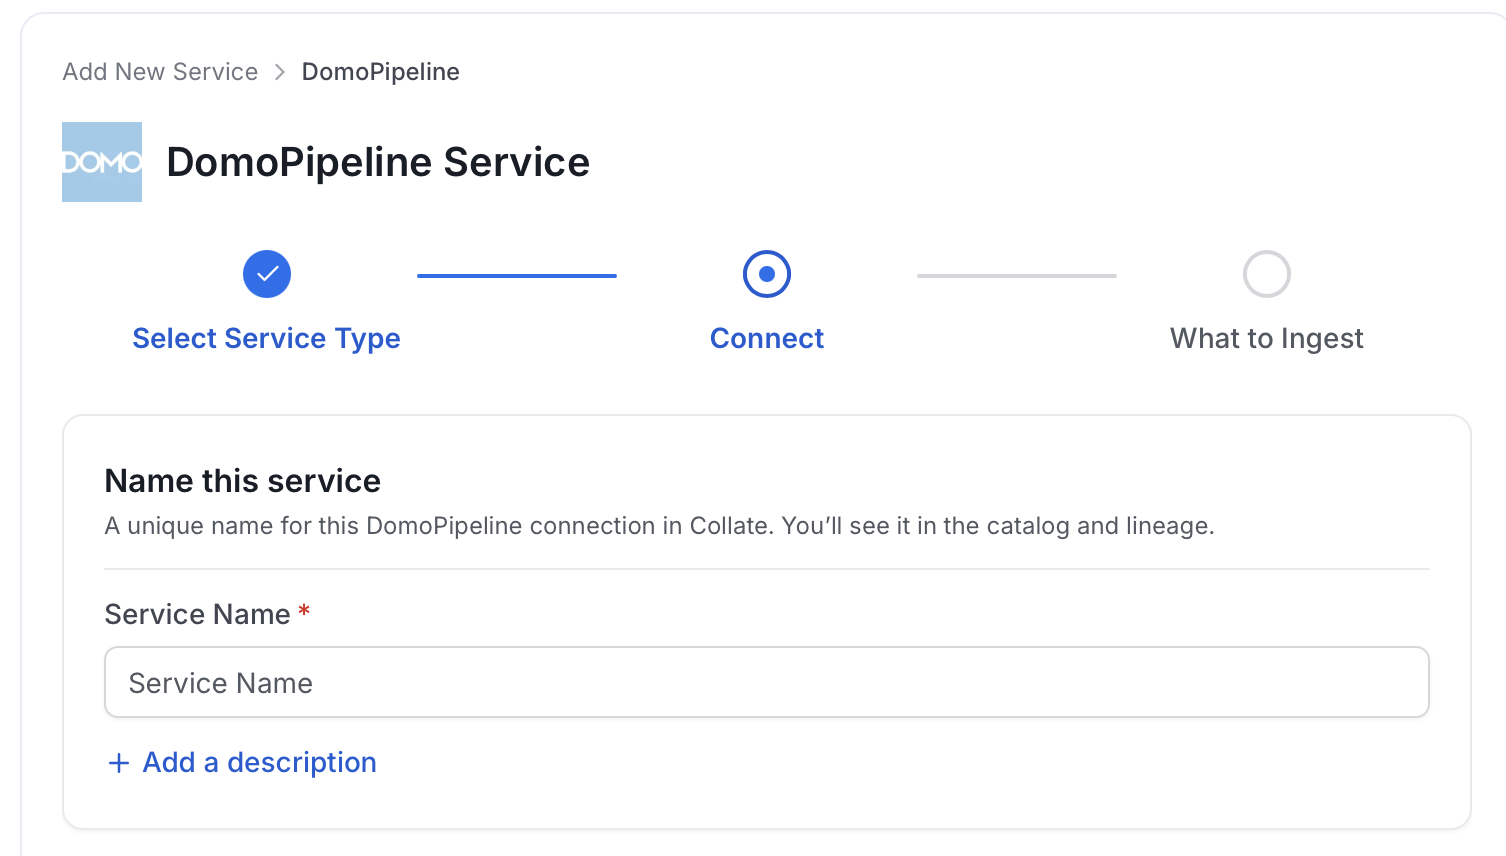
Task: Click the DOMO logo image
Action: click(102, 162)
